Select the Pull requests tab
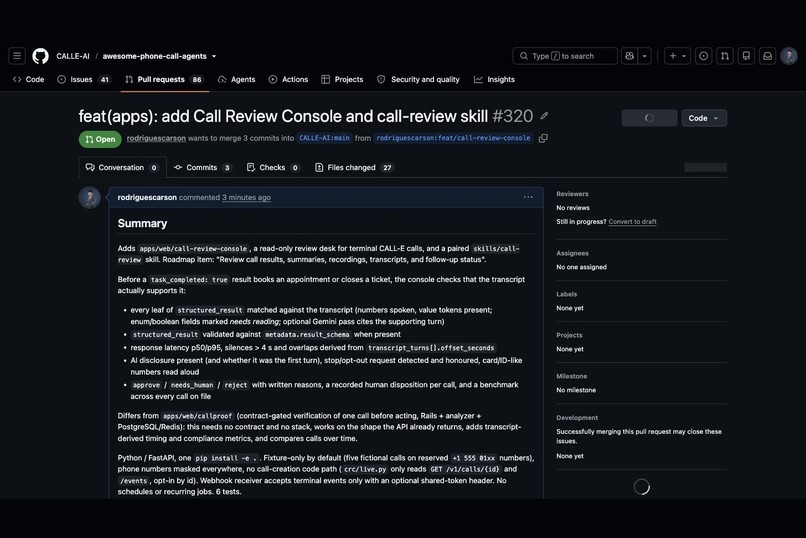The height and width of the screenshot is (538, 806). coord(164,80)
